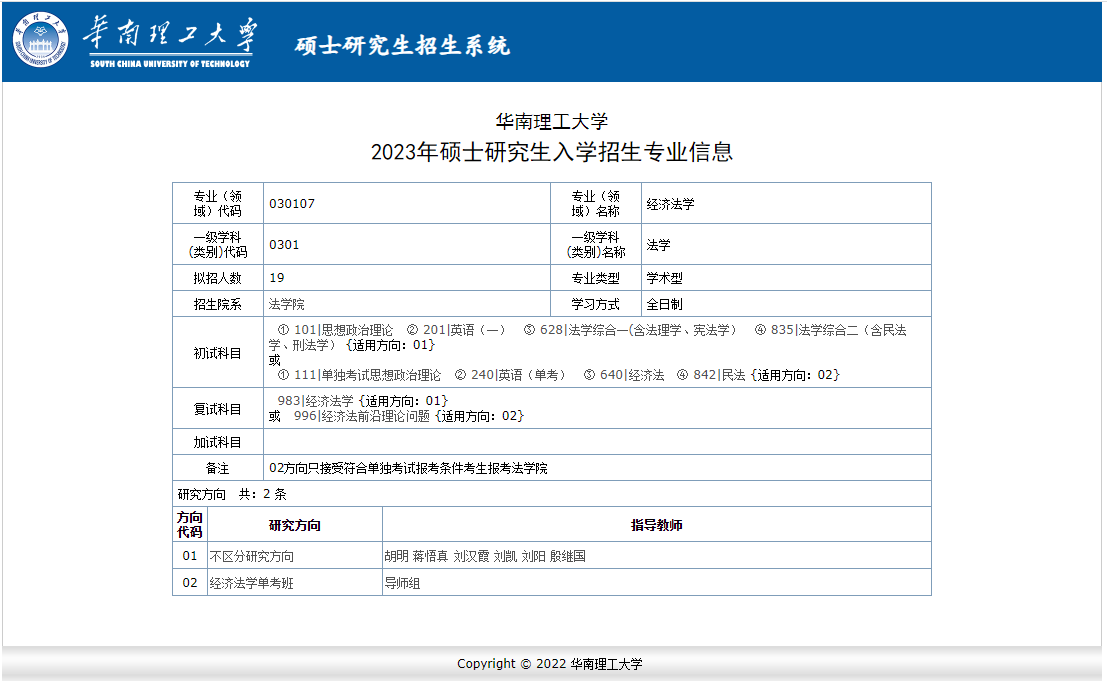Click the first-level discipline name 法学
Image resolution: width=1107 pixels, height=687 pixels.
659,245
